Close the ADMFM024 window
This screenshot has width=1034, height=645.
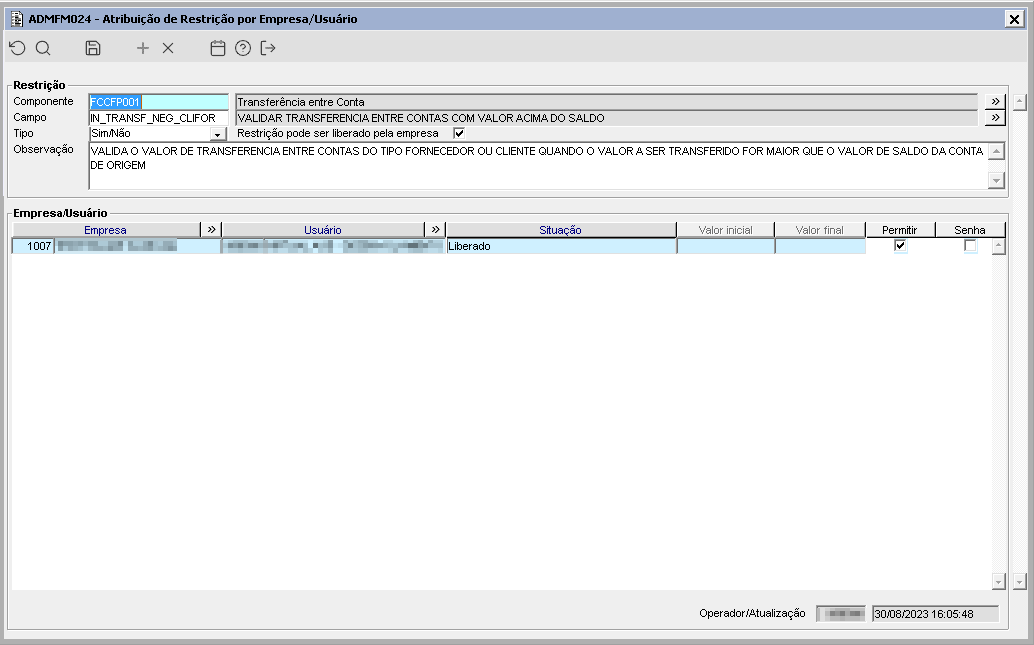click(1014, 19)
